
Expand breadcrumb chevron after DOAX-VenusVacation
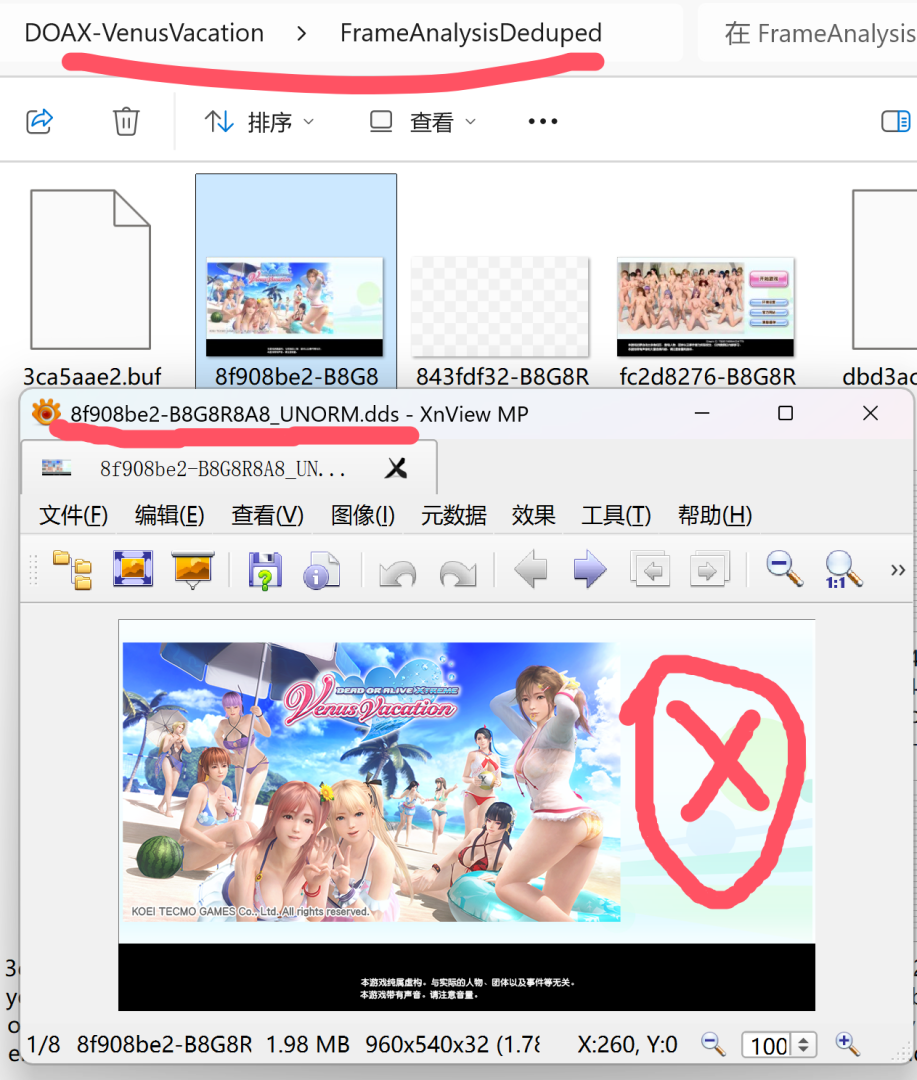301,33
